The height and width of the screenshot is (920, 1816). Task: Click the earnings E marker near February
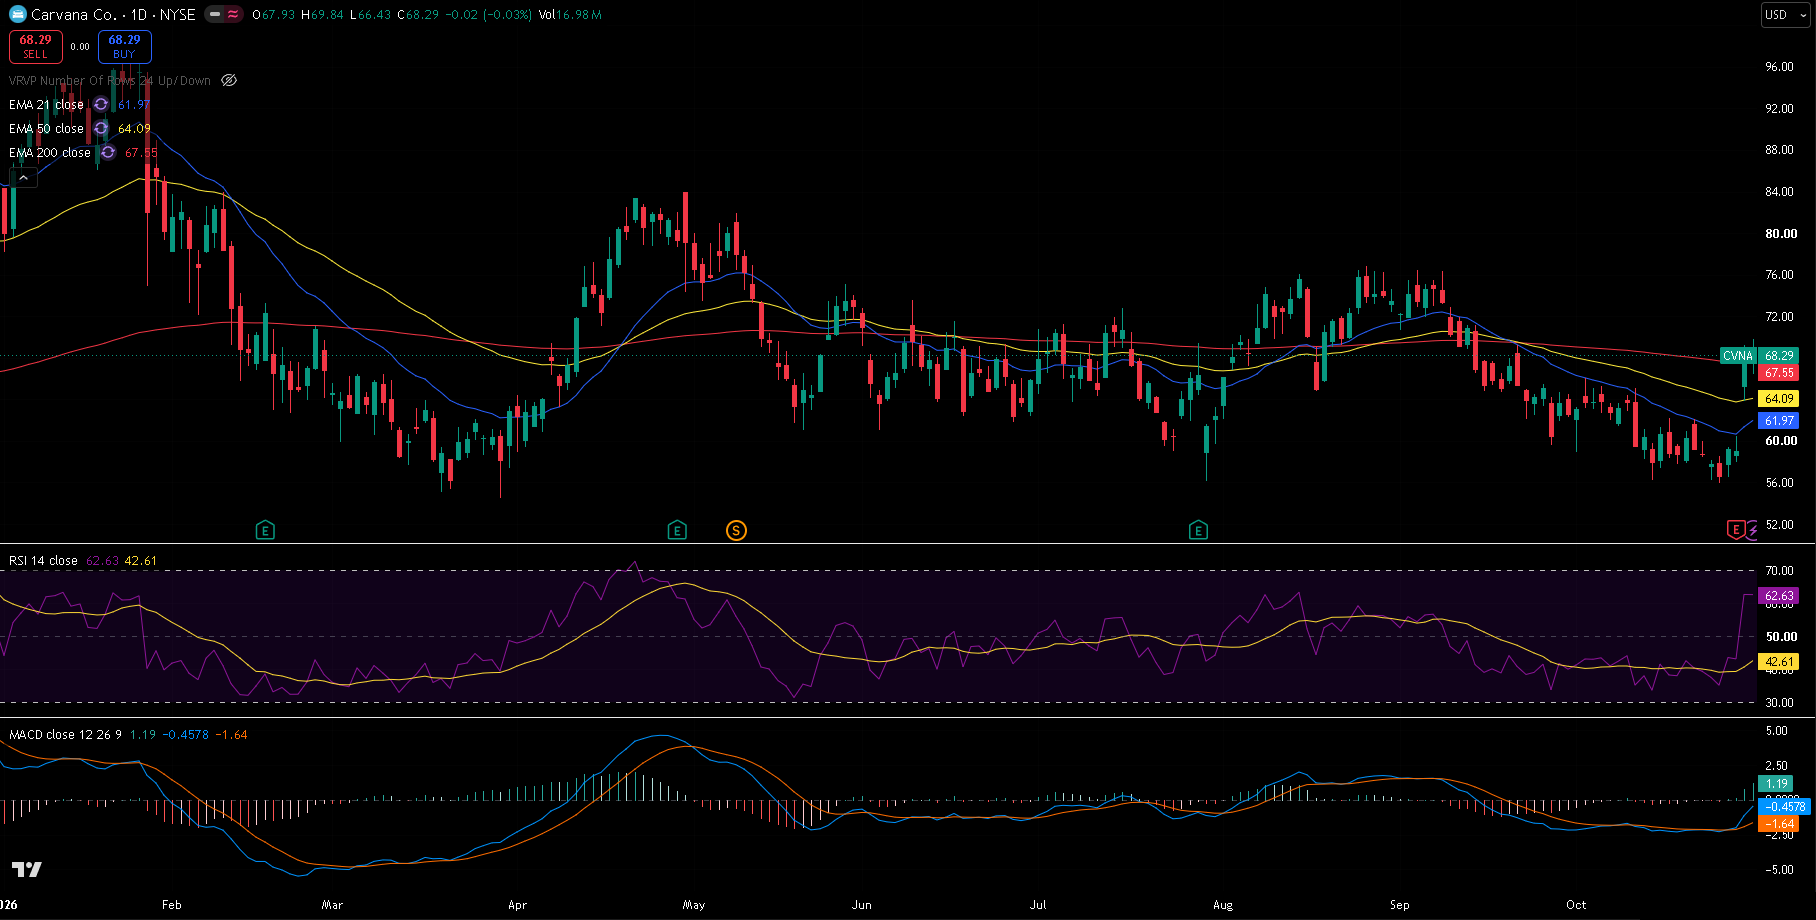pos(265,530)
